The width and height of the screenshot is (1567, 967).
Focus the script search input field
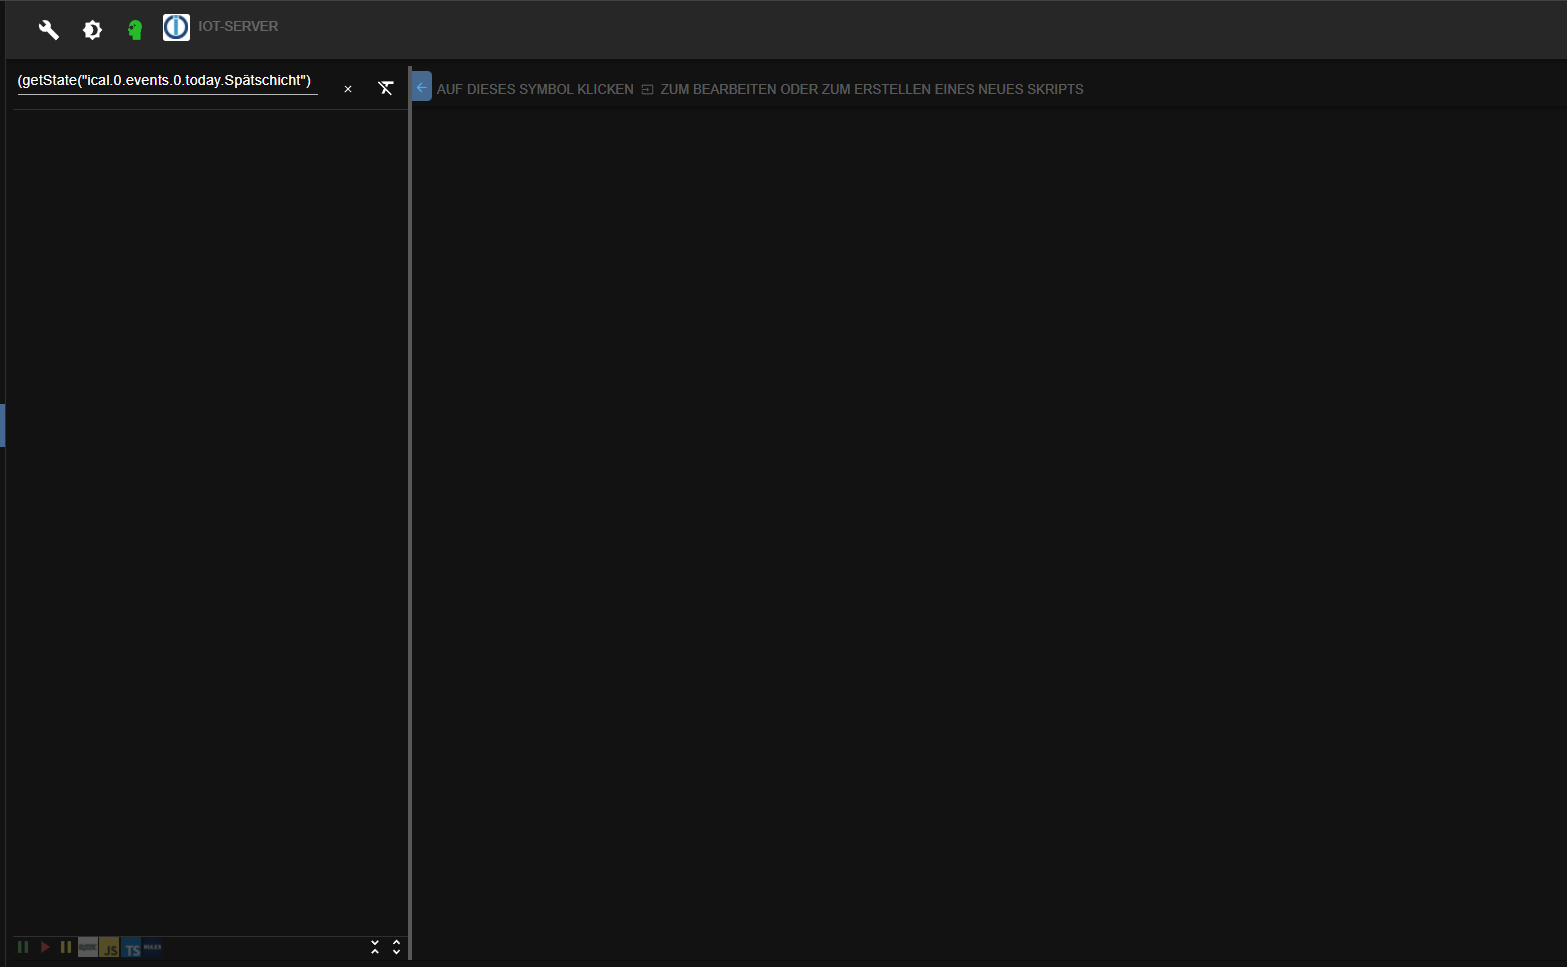point(167,81)
